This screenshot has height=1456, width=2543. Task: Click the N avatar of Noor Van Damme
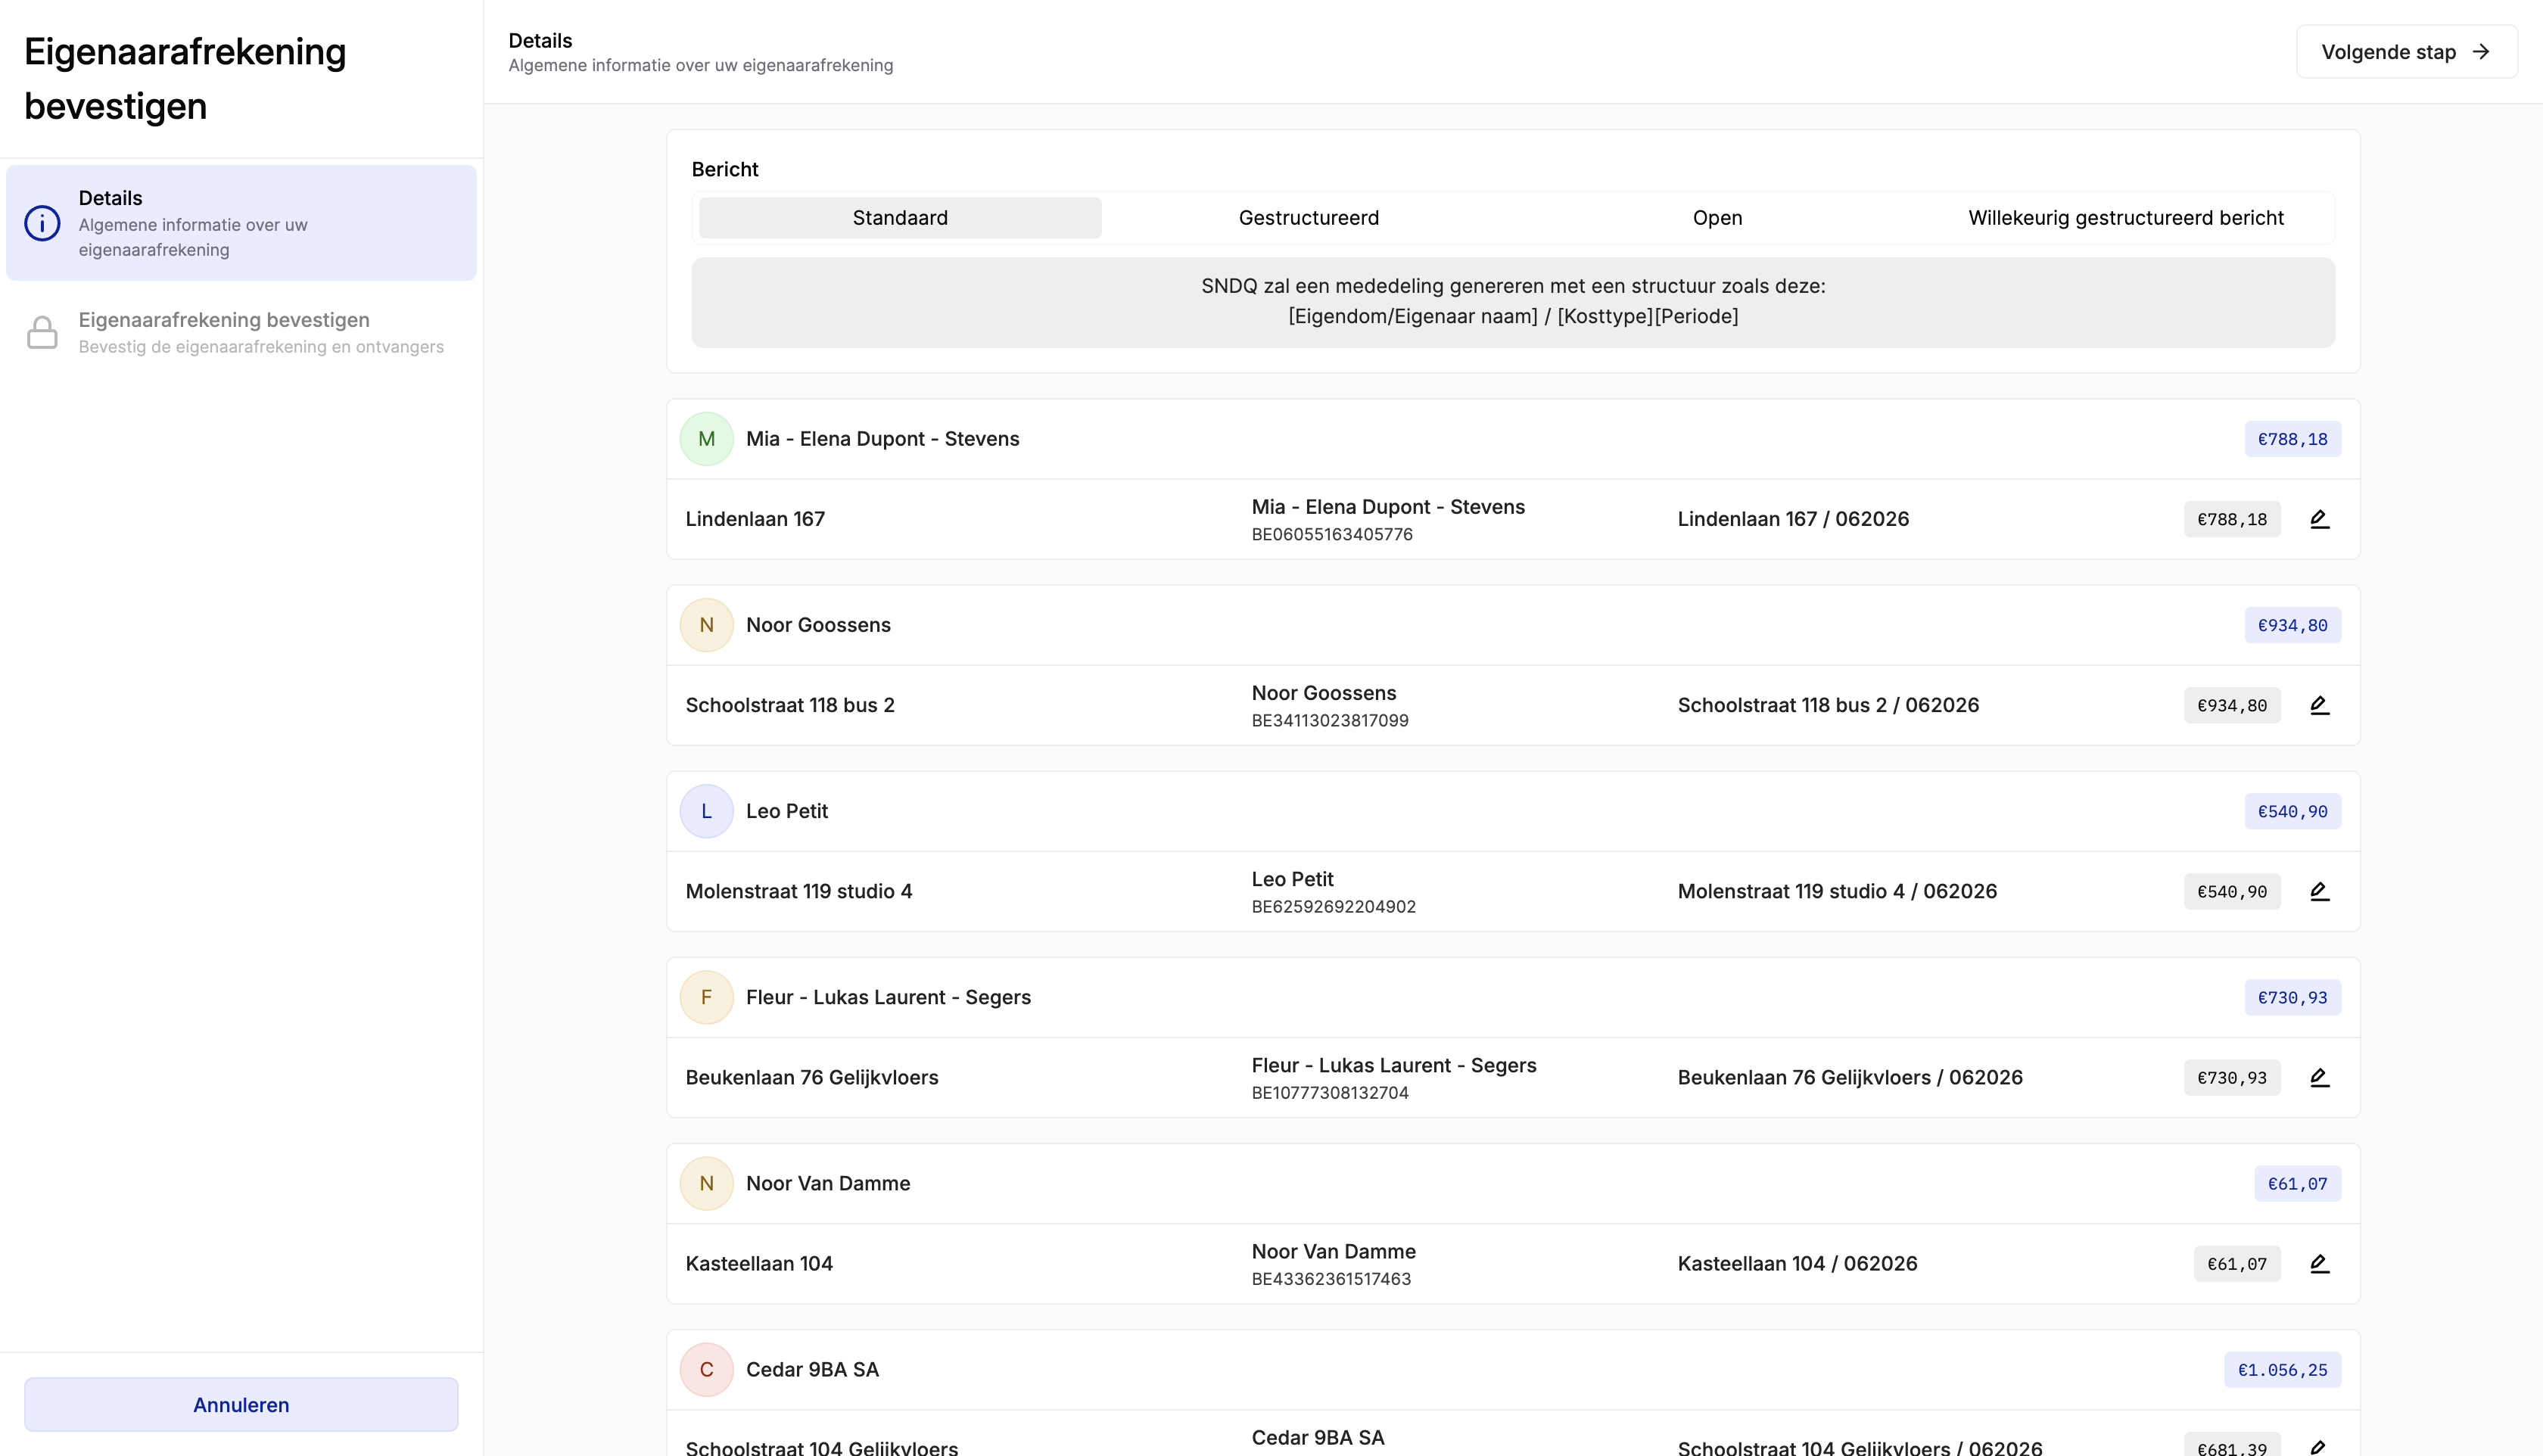(x=706, y=1183)
